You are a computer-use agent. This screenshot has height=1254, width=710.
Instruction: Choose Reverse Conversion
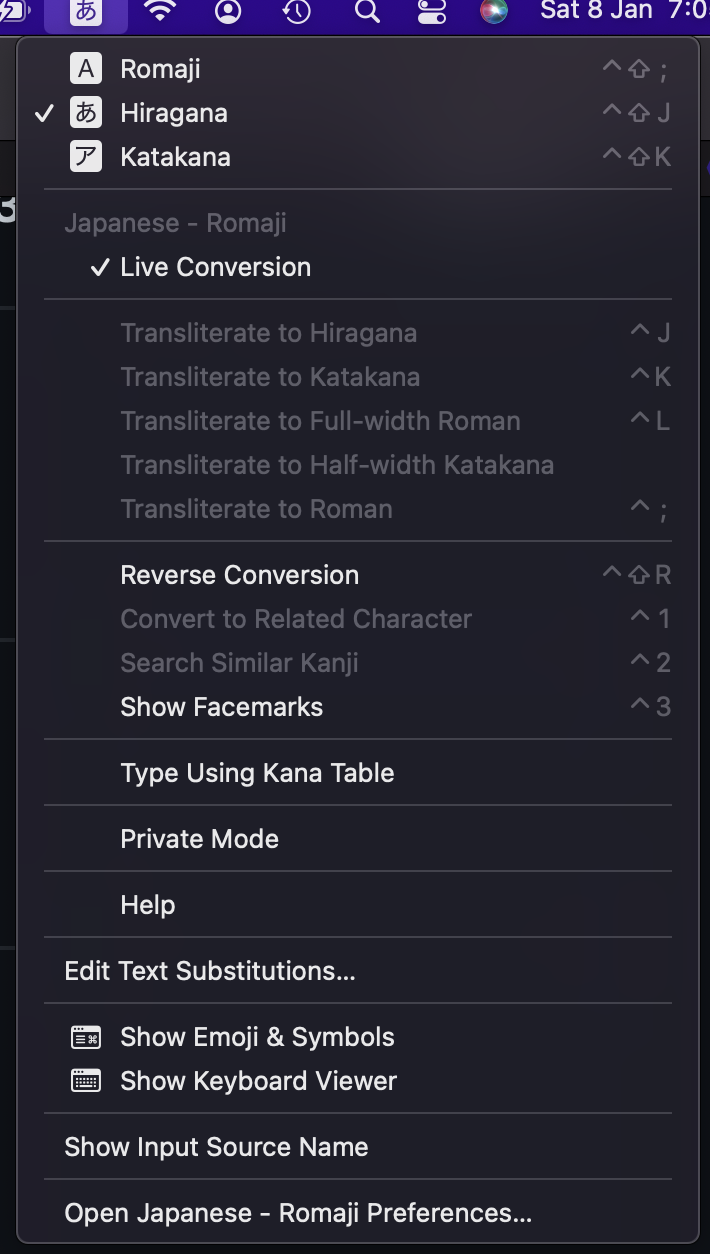point(358,575)
